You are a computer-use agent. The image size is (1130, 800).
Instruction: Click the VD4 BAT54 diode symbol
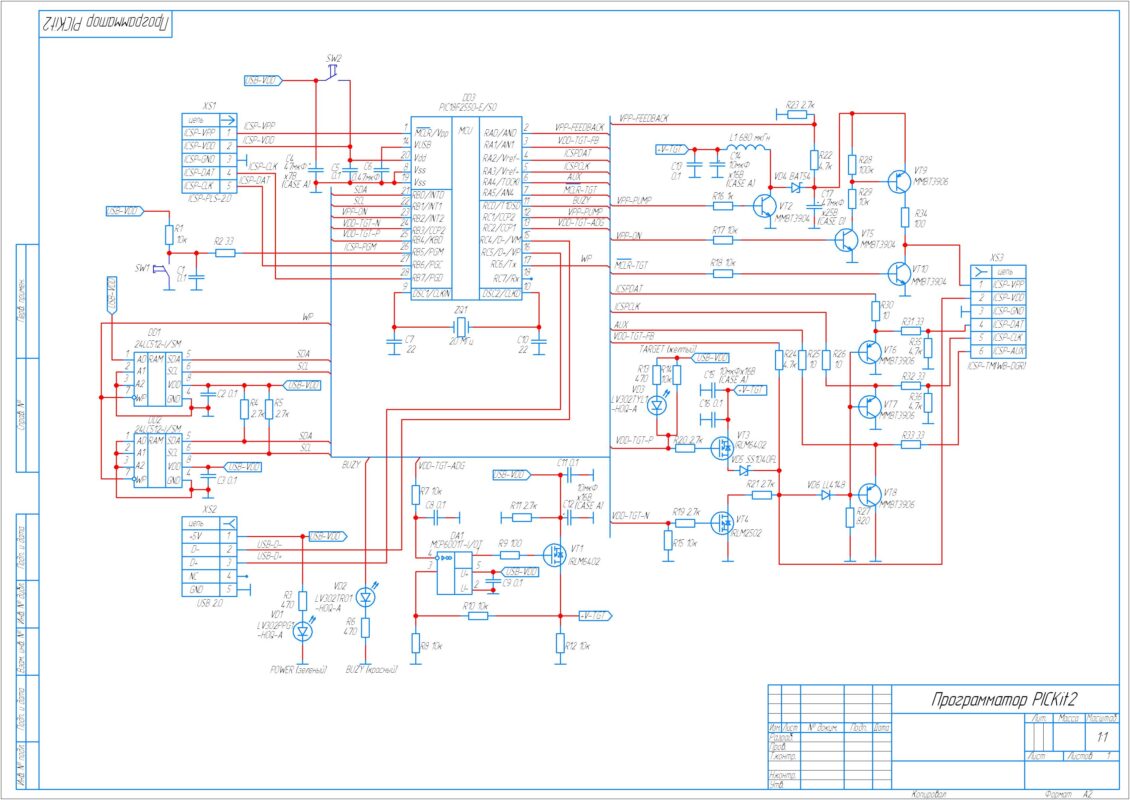coord(796,187)
